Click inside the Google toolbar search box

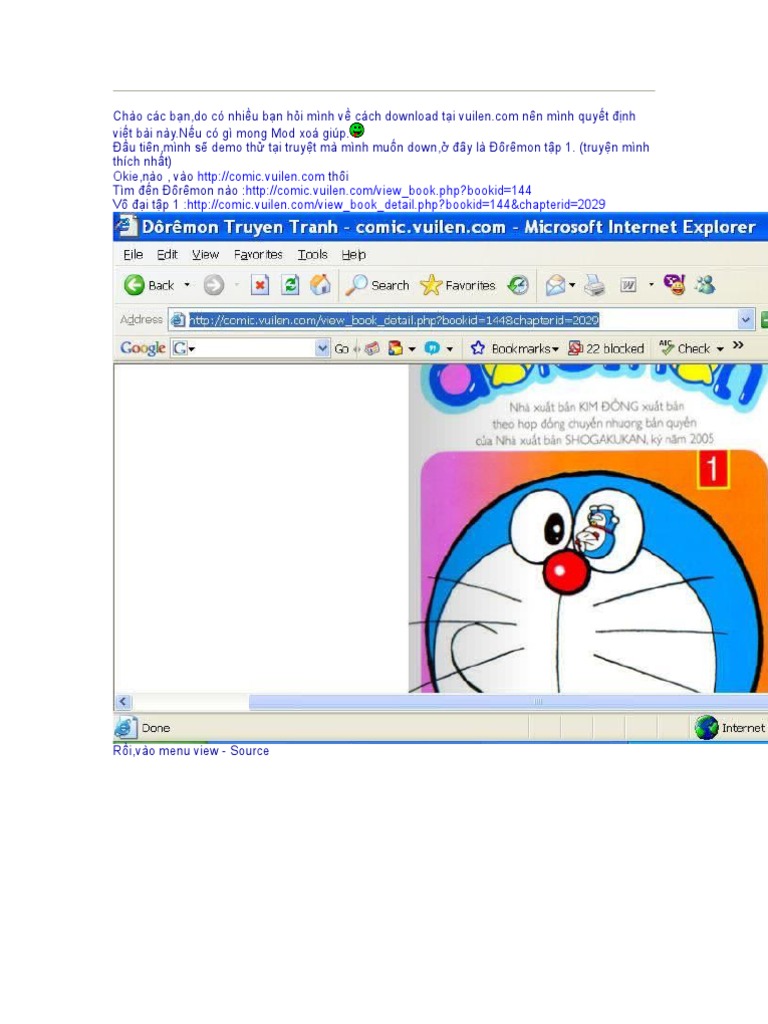click(251, 348)
